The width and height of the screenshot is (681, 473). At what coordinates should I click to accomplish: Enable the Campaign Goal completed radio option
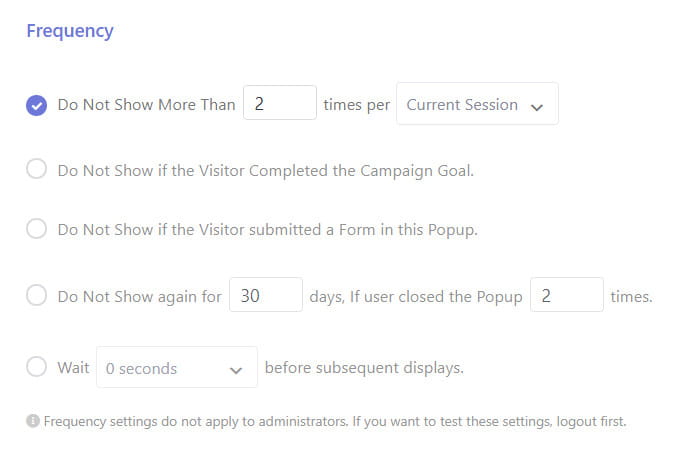36,170
